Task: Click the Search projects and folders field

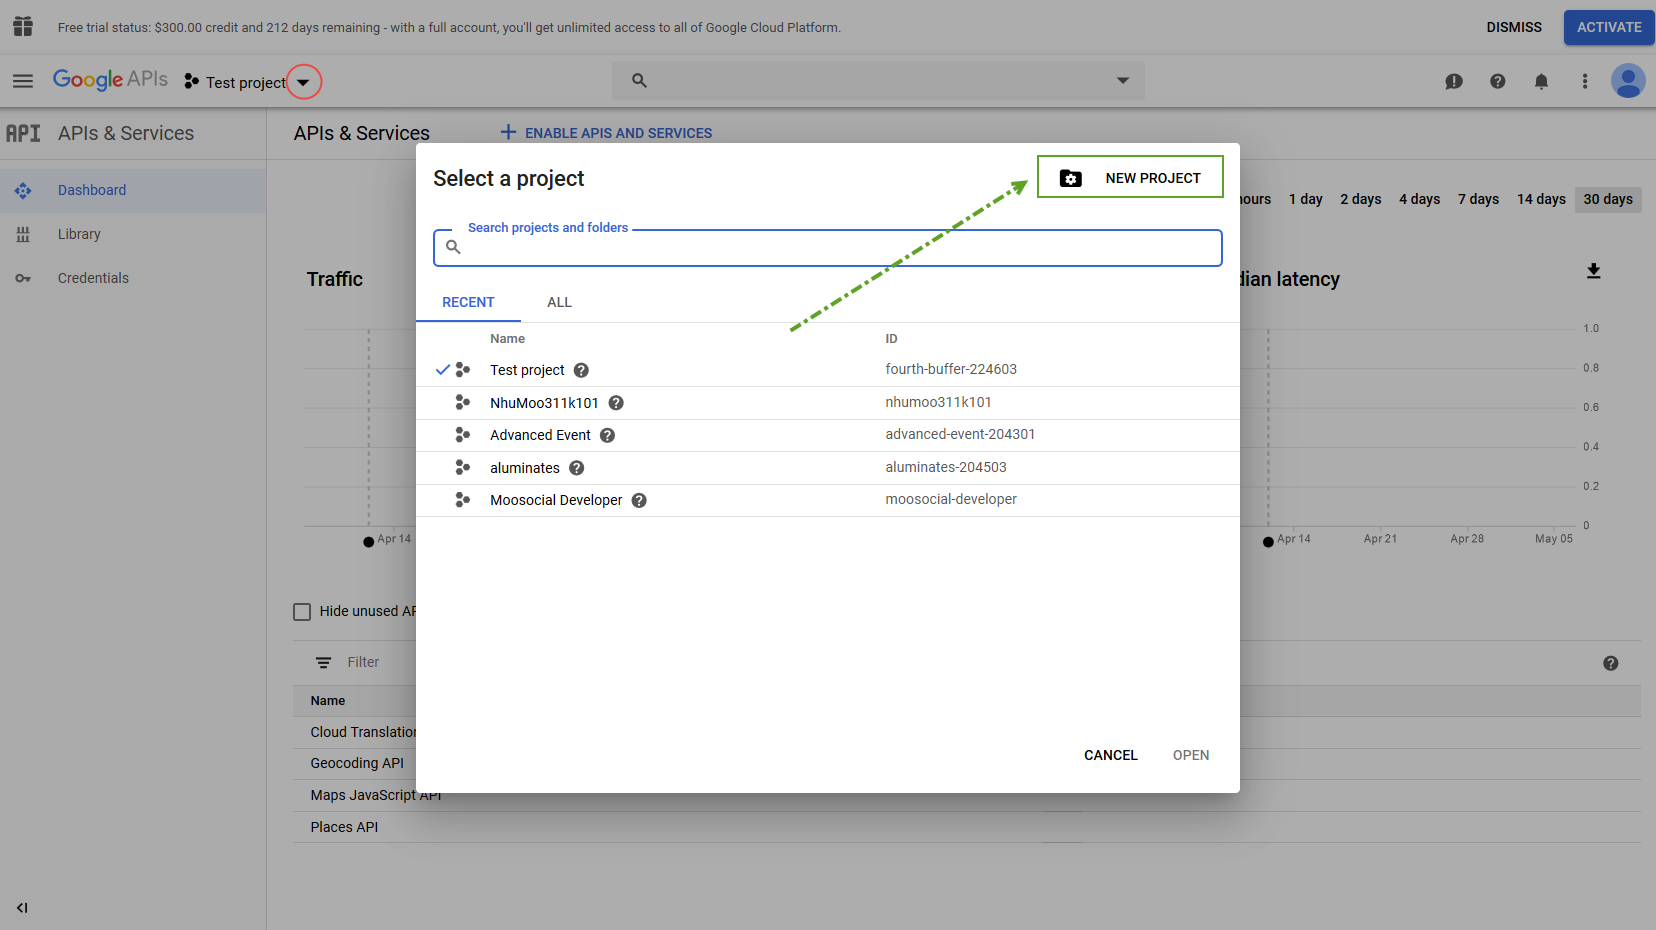Action: [828, 247]
